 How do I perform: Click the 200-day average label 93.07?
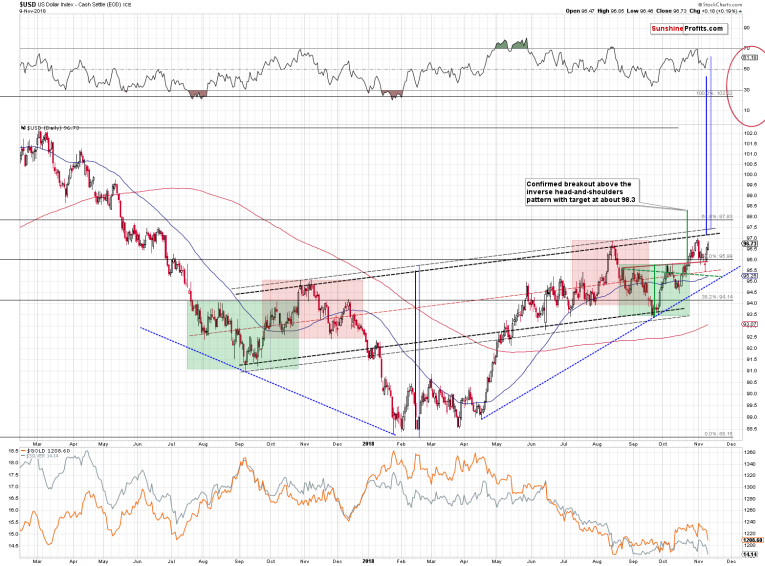tap(750, 324)
